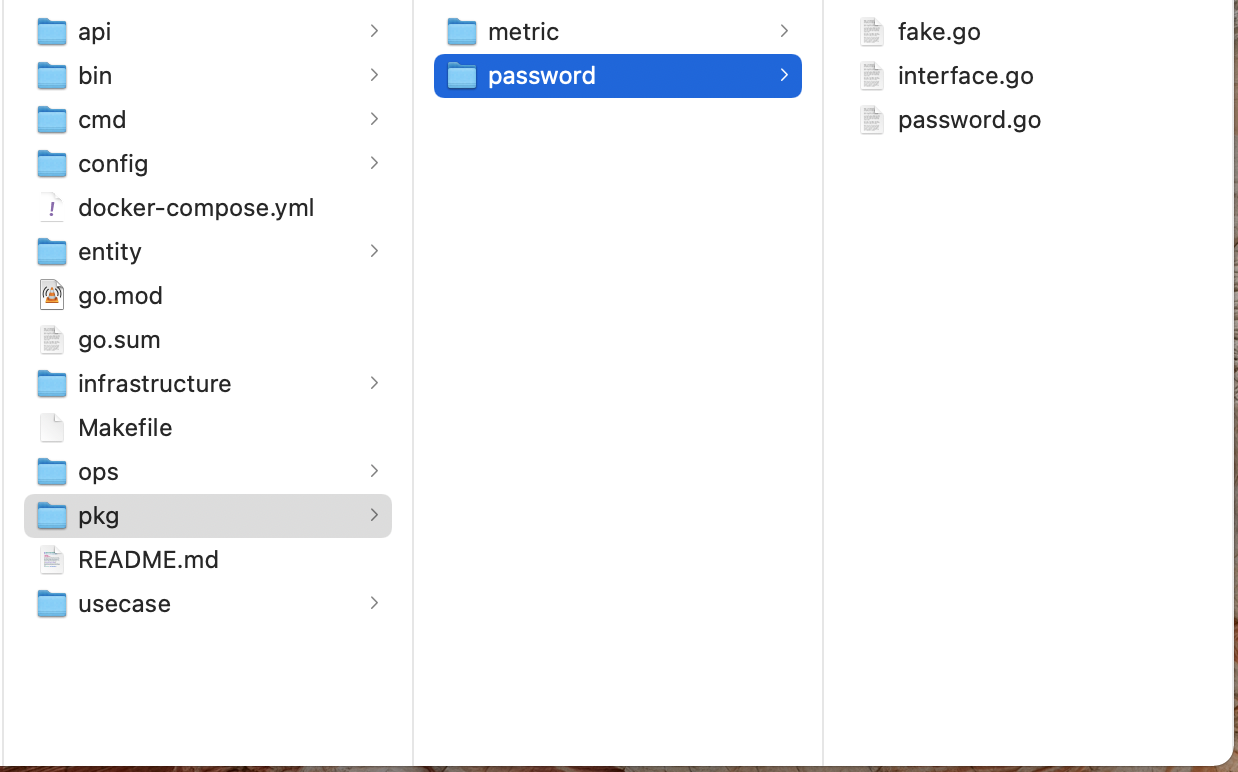The width and height of the screenshot is (1238, 772).
Task: Click the go.mod file icon
Action: coord(52,295)
